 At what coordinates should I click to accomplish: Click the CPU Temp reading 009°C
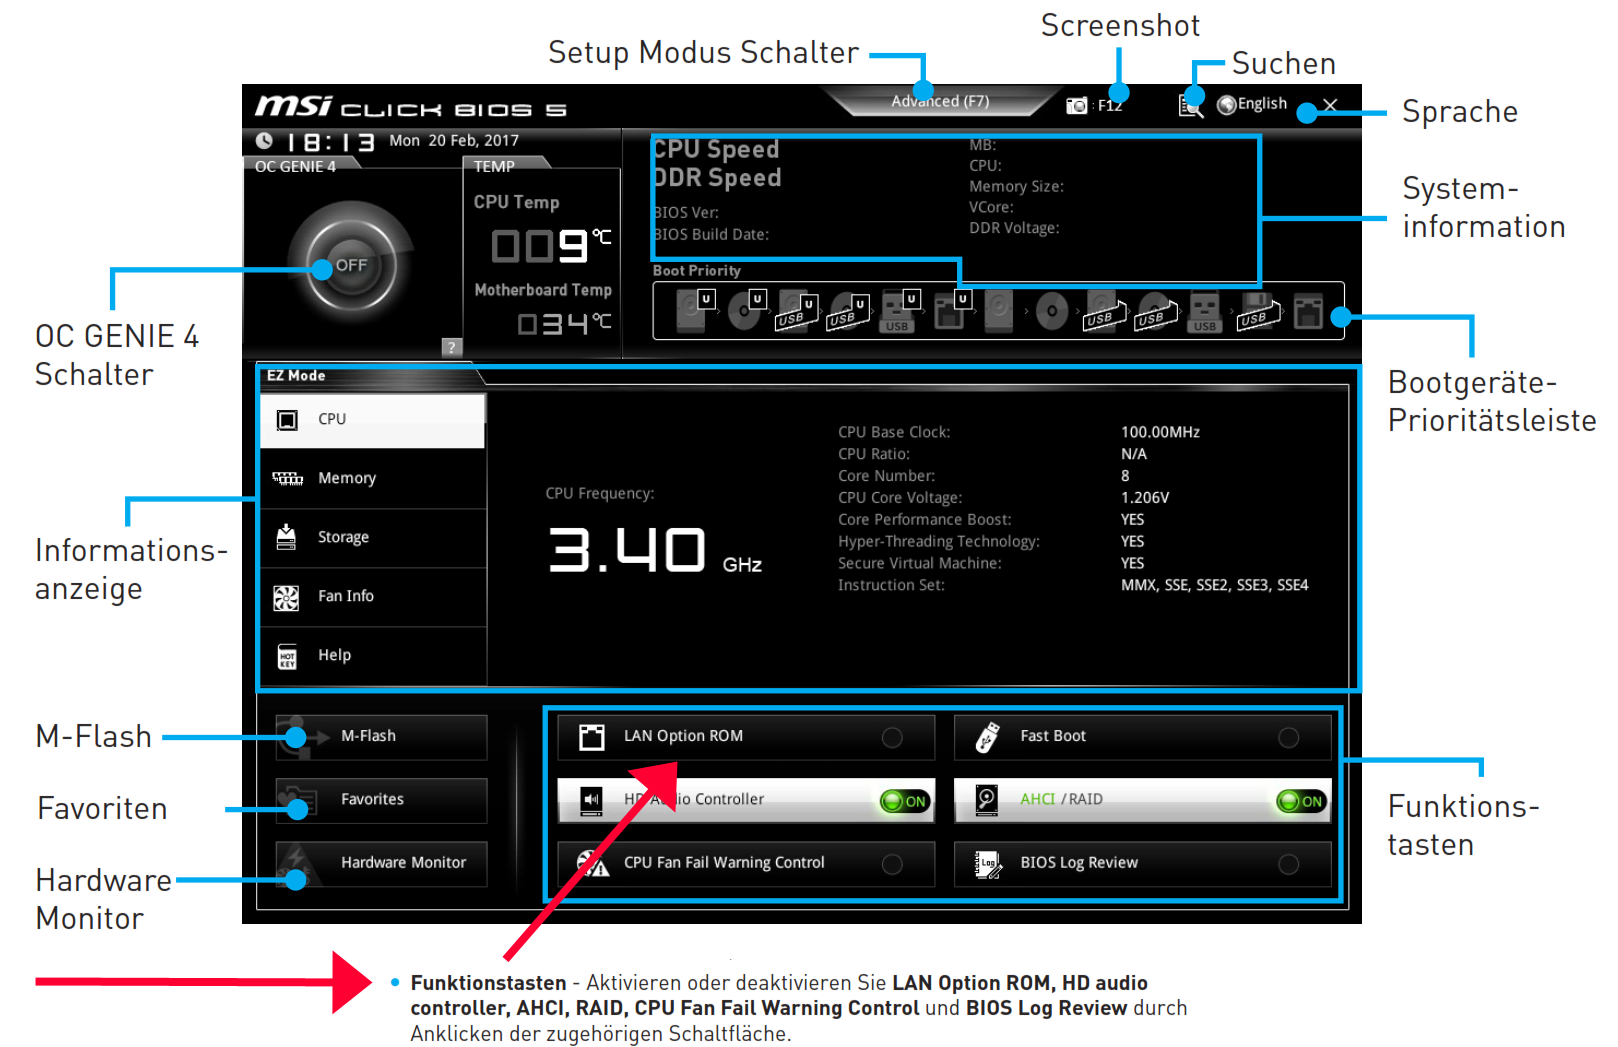pos(551,245)
